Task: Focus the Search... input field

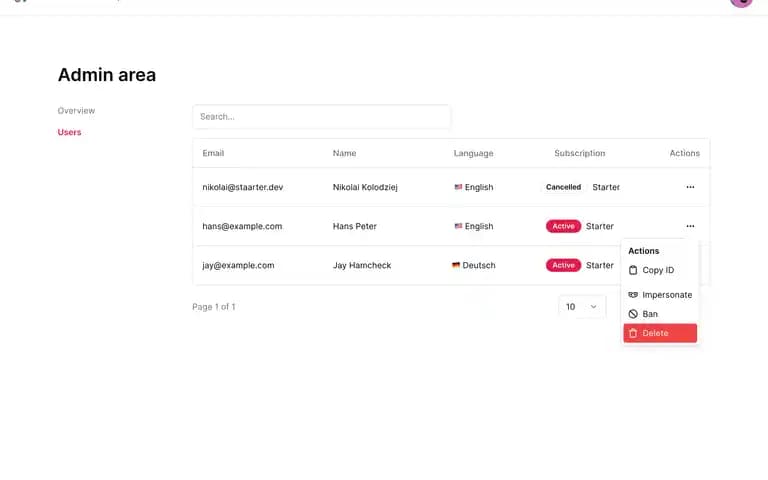Action: (322, 117)
